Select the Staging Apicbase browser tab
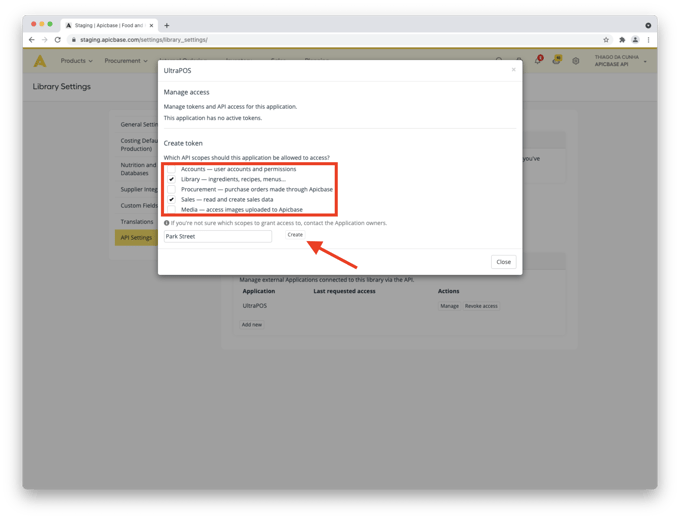 click(108, 26)
